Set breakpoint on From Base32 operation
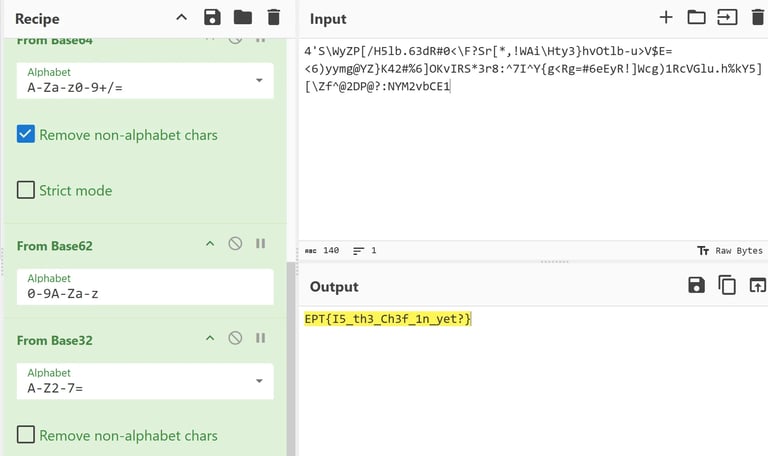Screen dimensions: 768x456 (261, 339)
